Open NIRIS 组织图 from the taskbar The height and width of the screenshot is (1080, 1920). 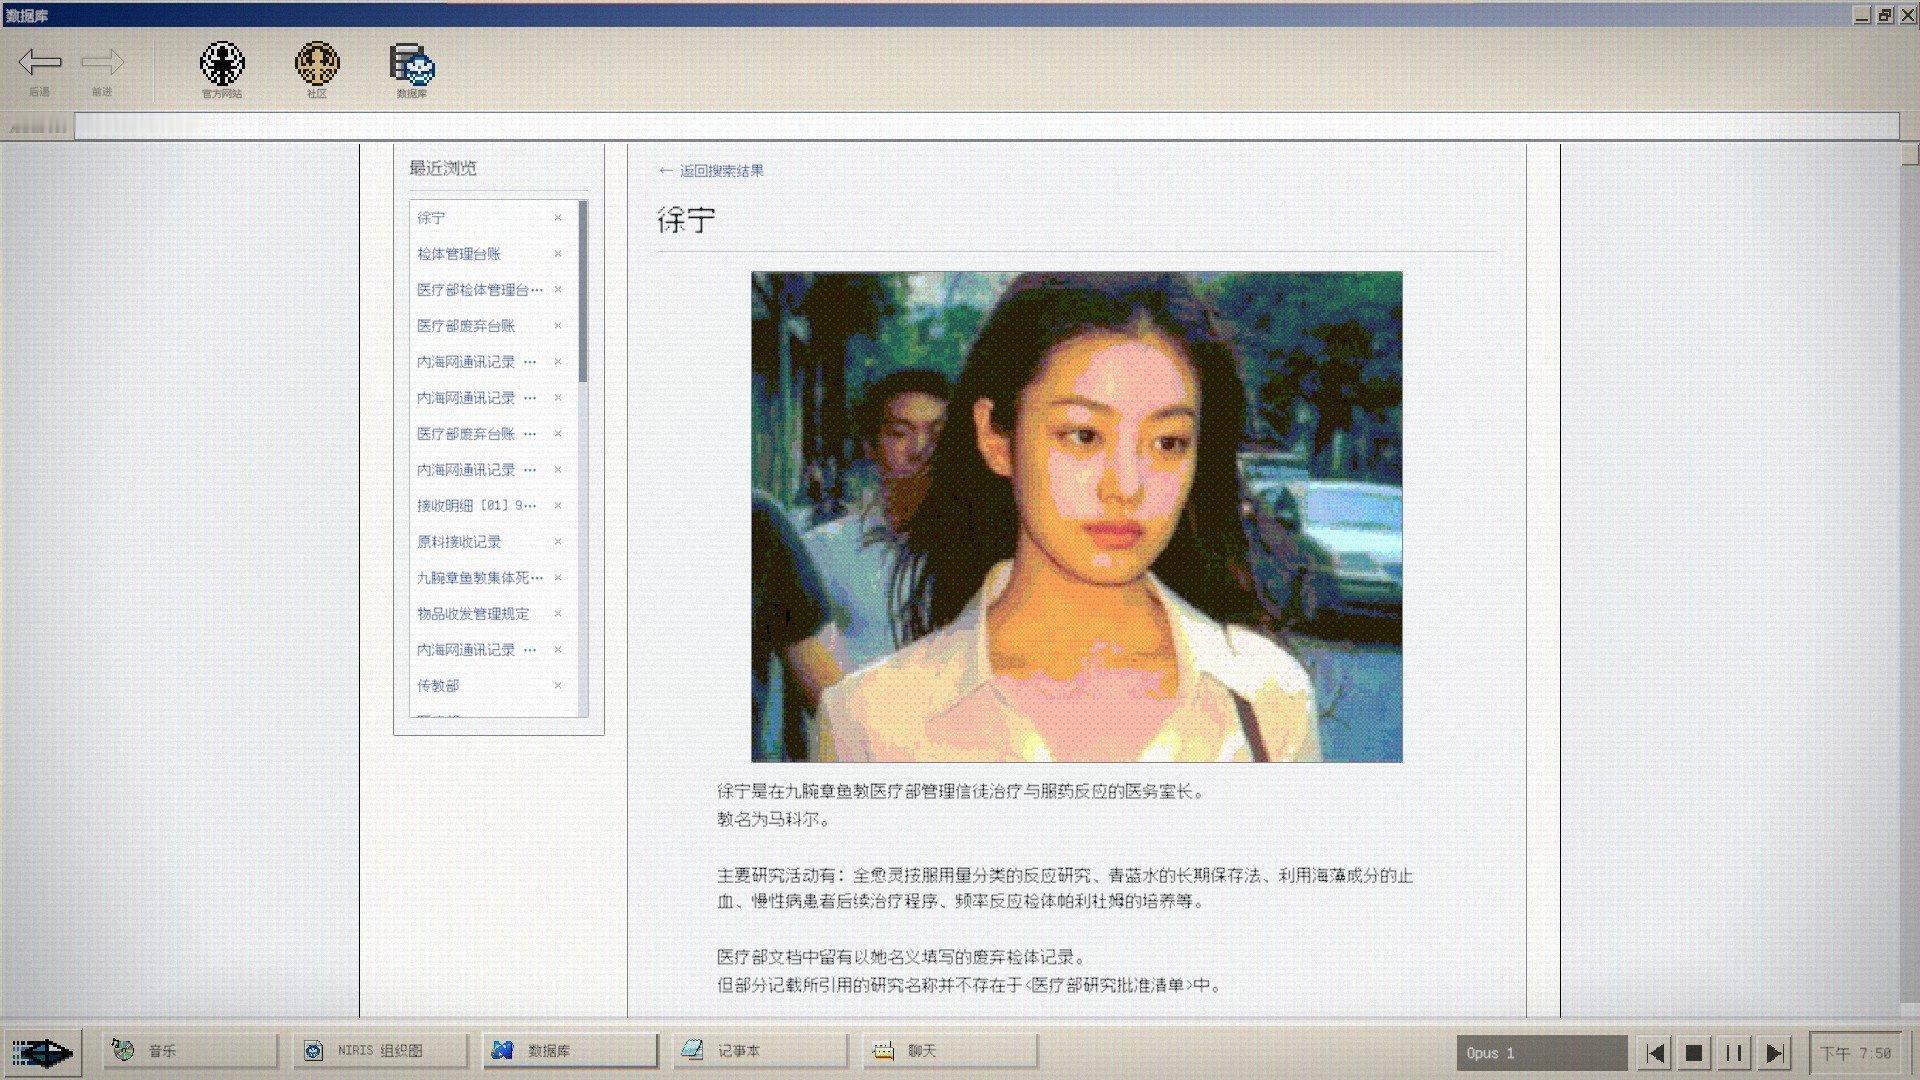380,1051
